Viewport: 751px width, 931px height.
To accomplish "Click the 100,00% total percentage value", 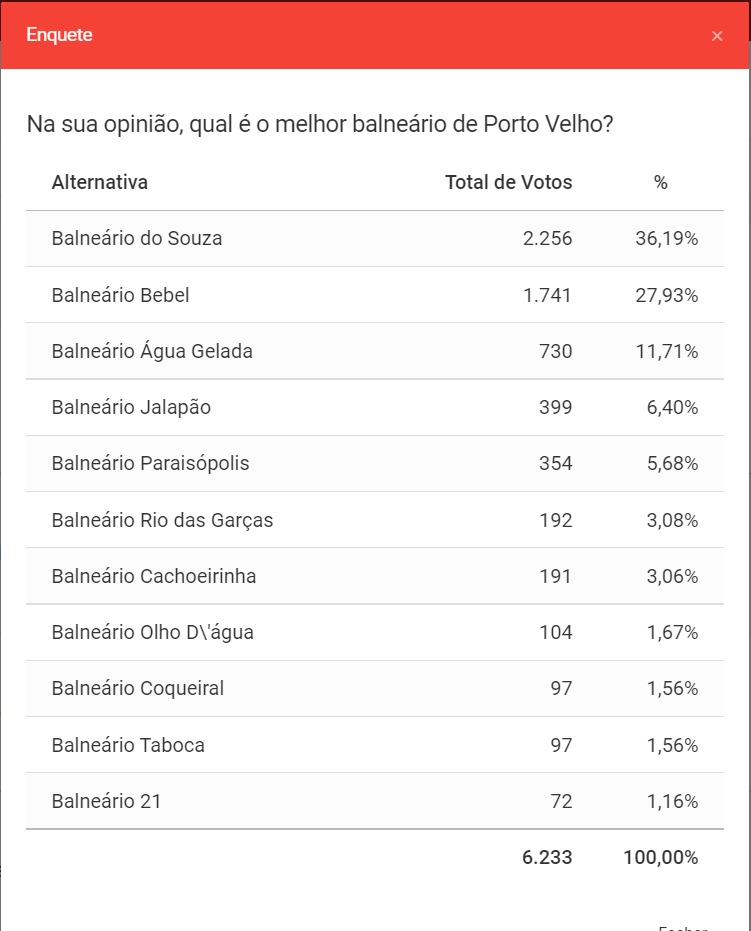I will pyautogui.click(x=659, y=857).
